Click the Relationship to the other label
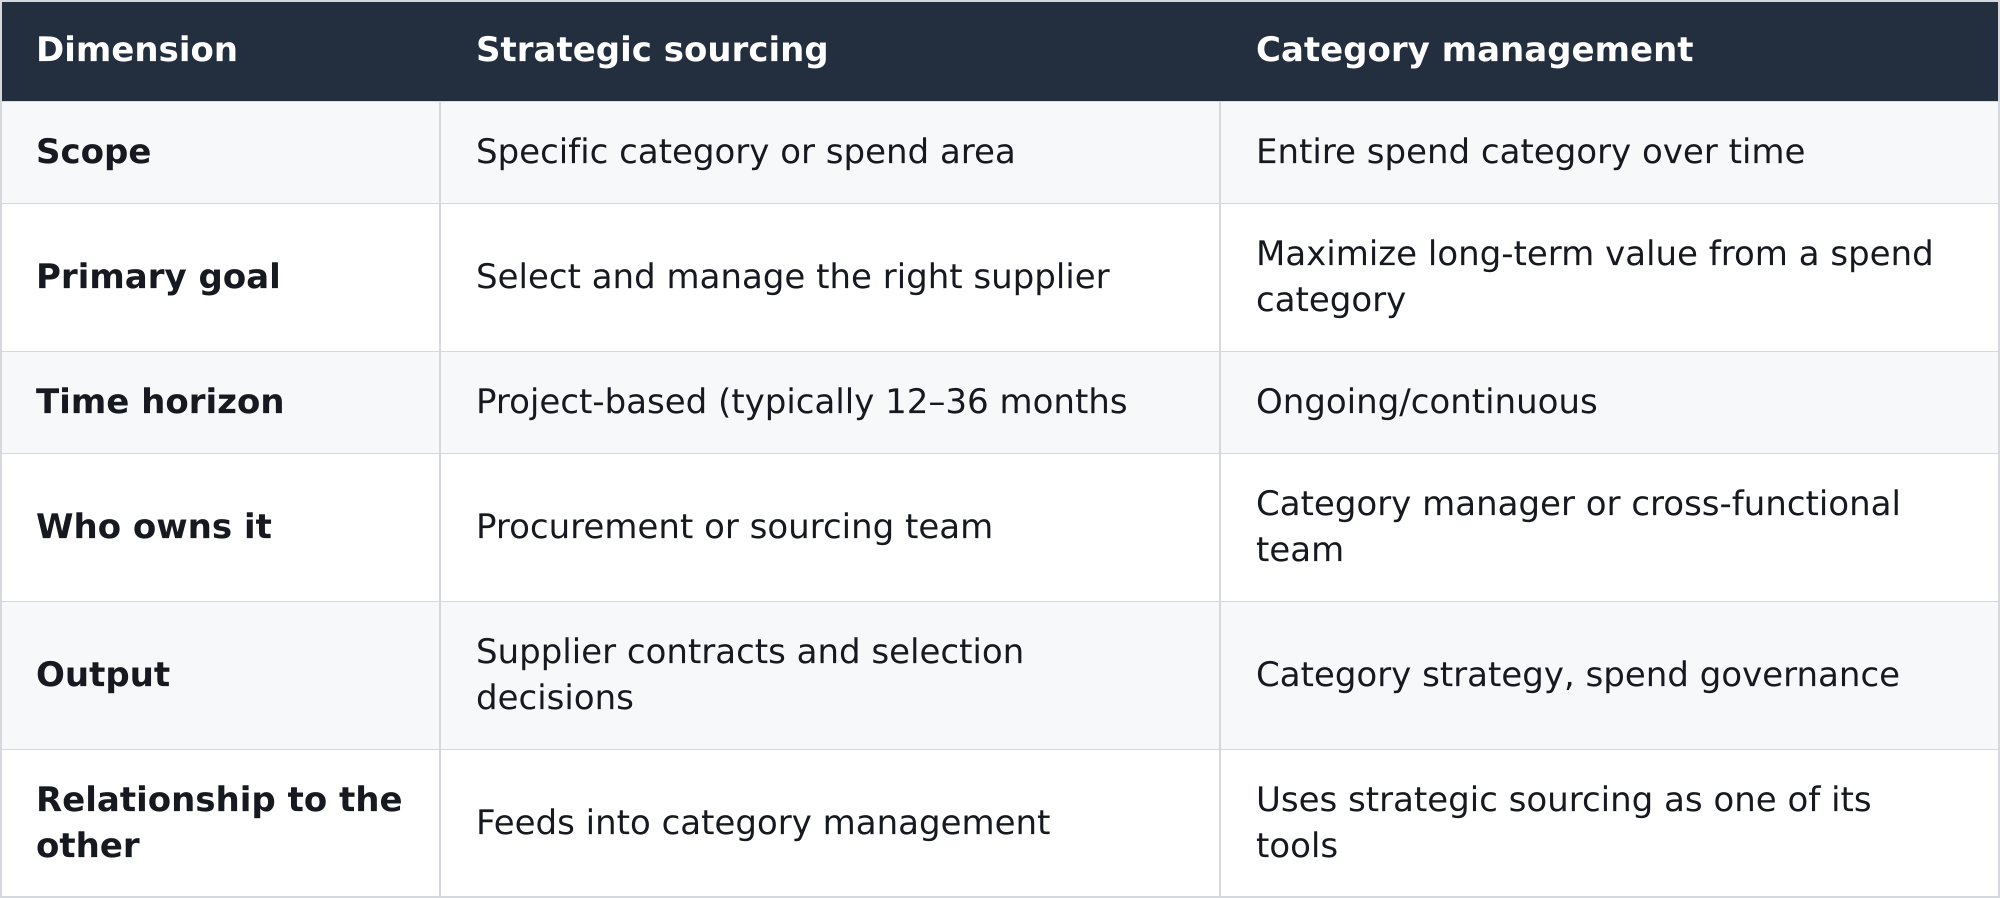Image resolution: width=2000 pixels, height=898 pixels. coord(220,822)
